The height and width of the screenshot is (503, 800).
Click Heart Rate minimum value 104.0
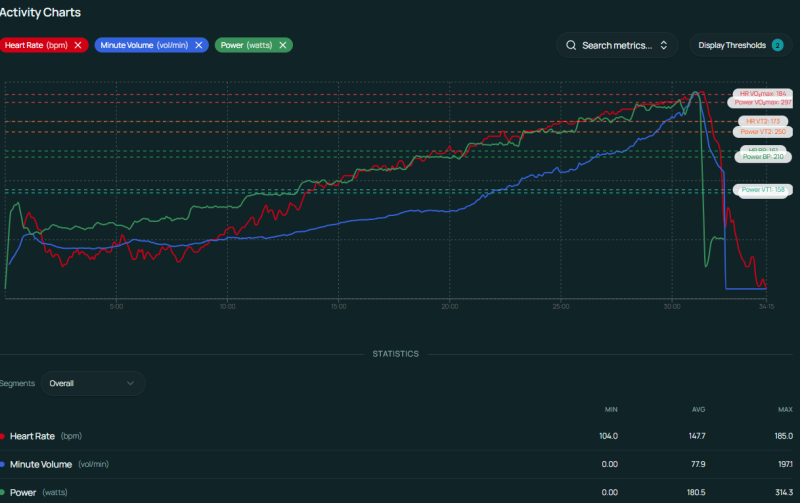coord(608,436)
